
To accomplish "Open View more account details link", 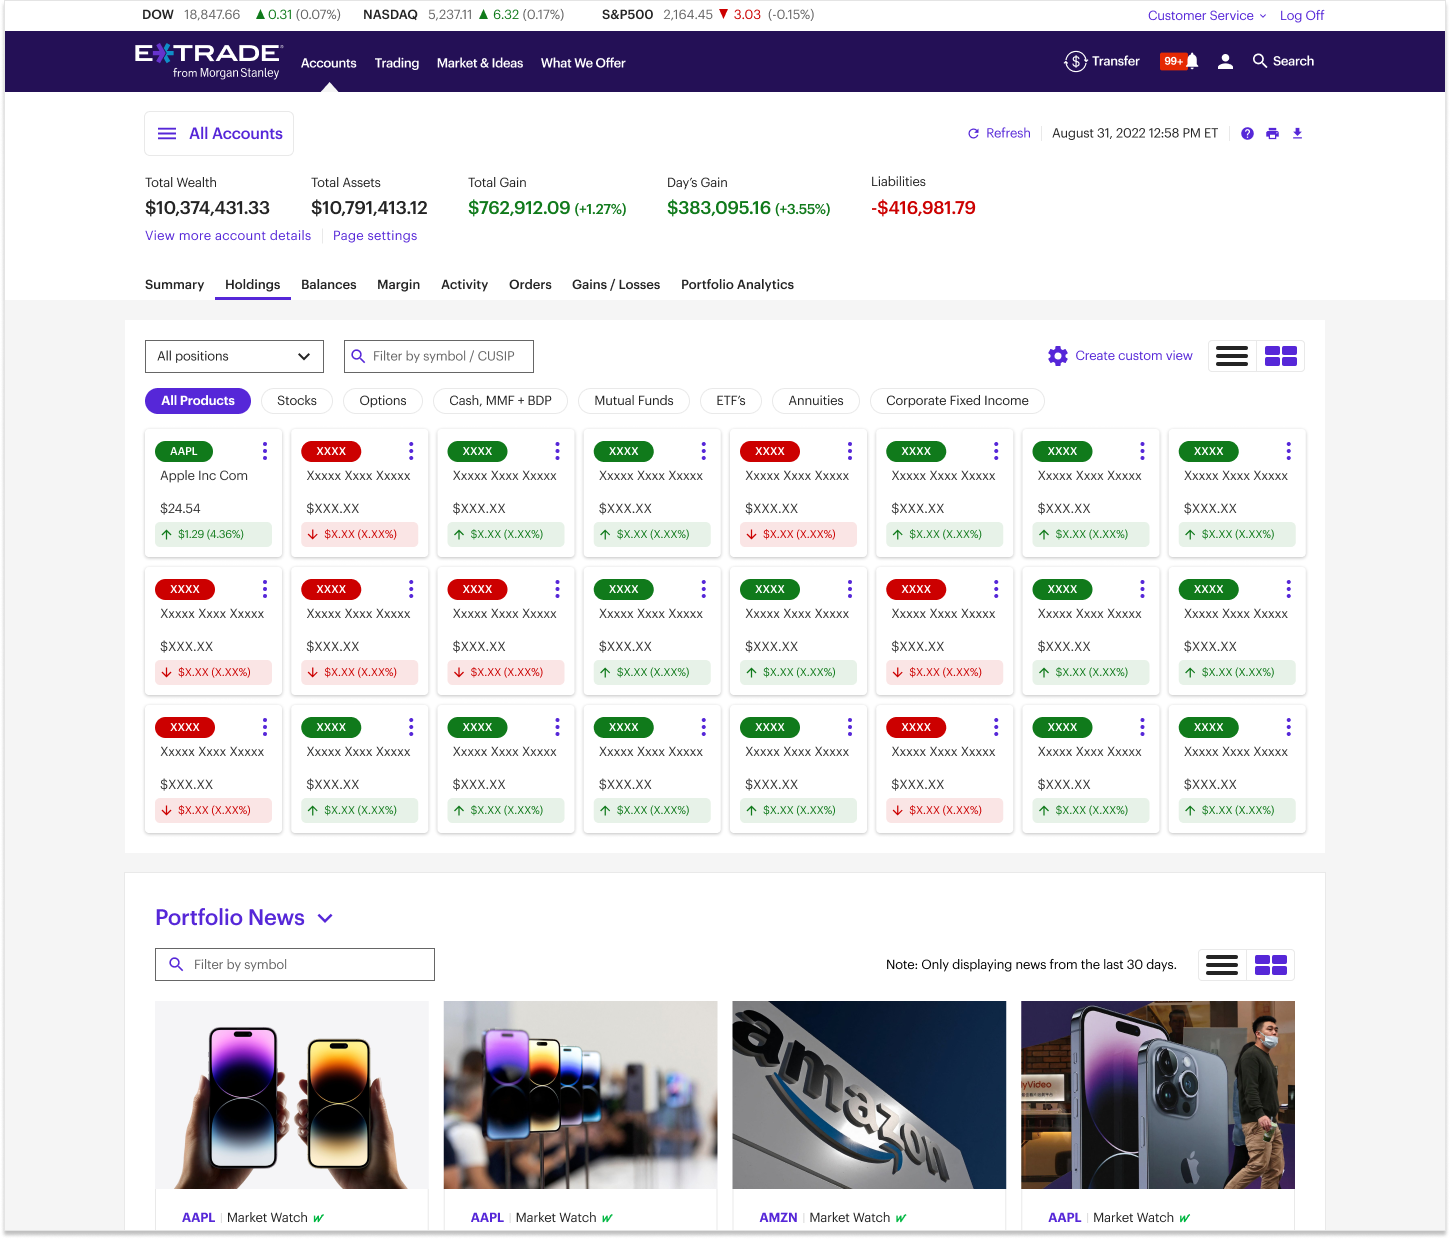I will pyautogui.click(x=228, y=236).
